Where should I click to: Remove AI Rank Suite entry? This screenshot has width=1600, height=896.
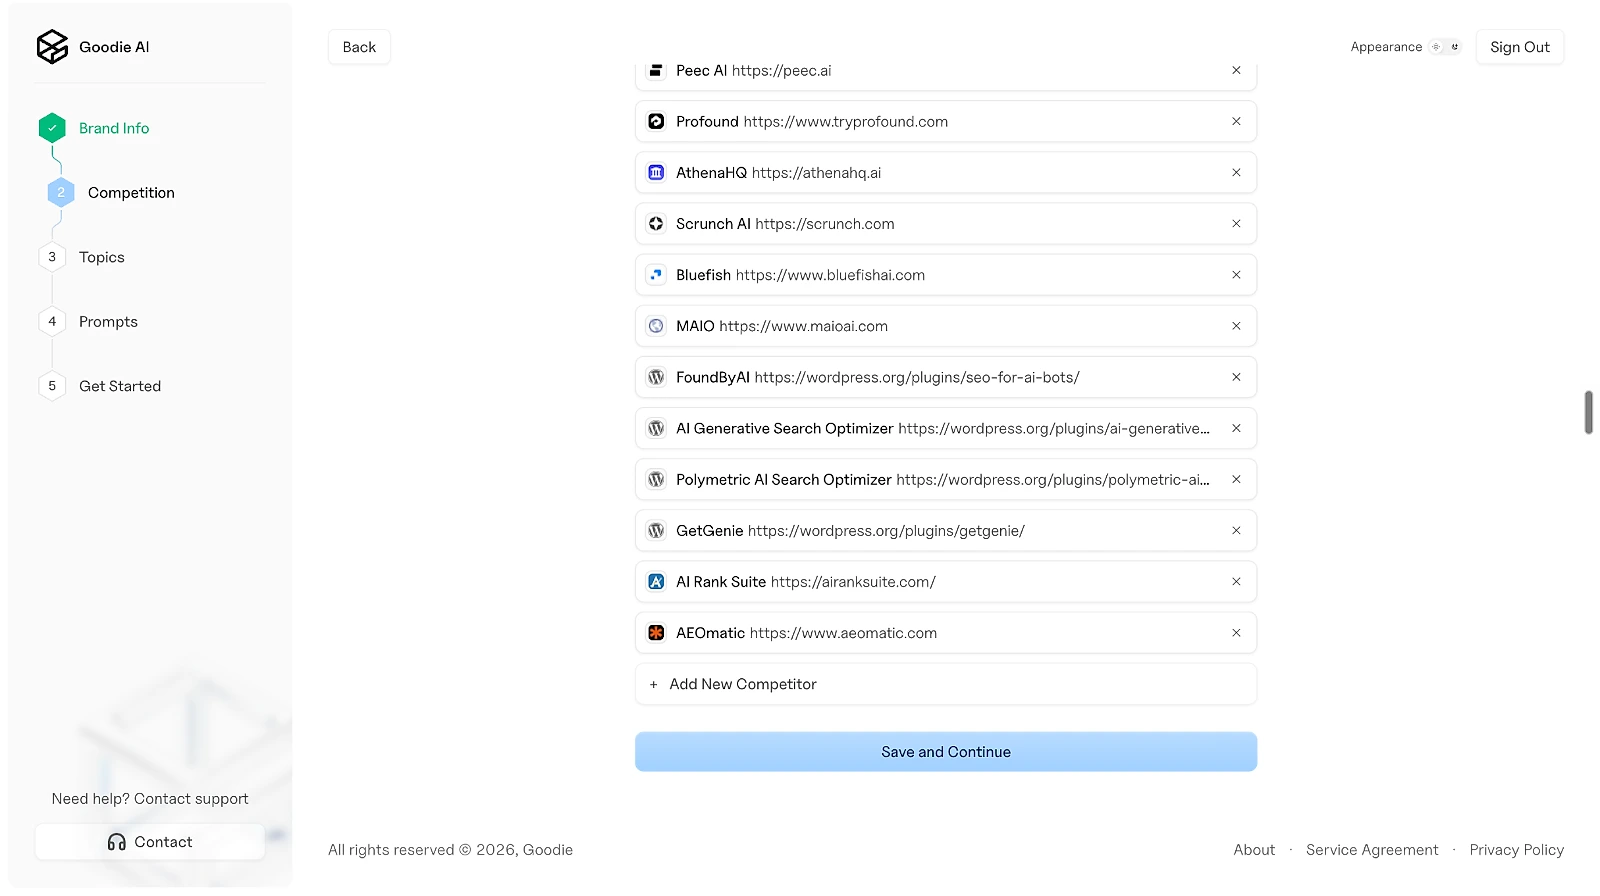point(1236,581)
